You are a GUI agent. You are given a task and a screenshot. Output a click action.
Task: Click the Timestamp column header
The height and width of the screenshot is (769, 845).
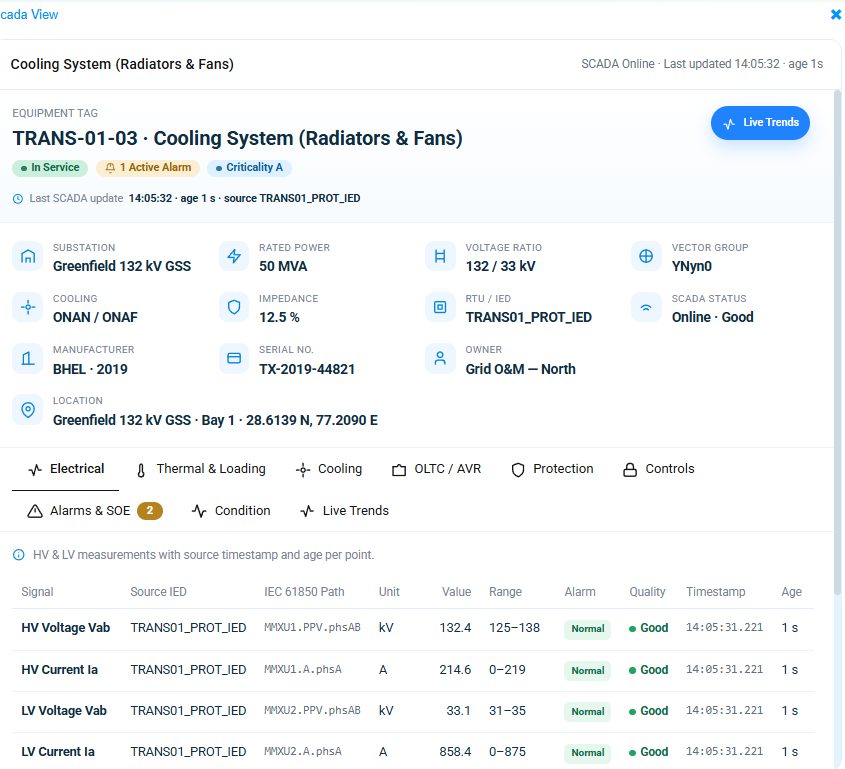(716, 592)
